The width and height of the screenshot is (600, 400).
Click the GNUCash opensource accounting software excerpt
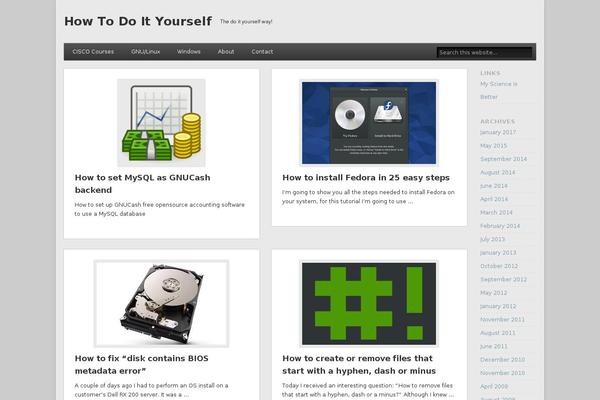tap(160, 209)
